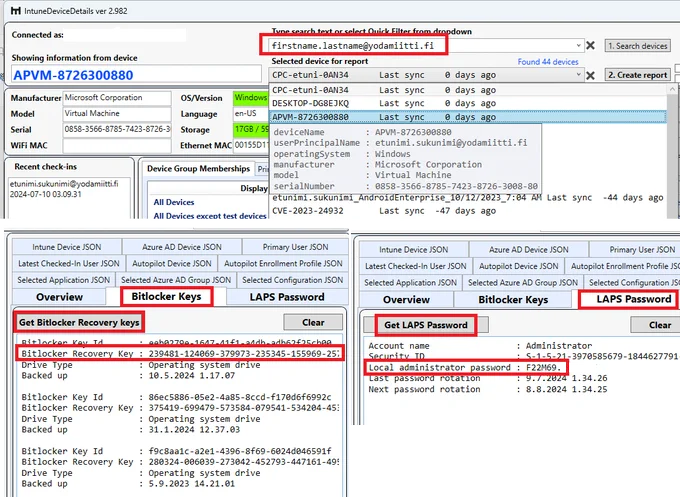Open Latest Checked-In User JSON tab, left panel
Image resolution: width=680 pixels, height=497 pixels.
[69, 263]
